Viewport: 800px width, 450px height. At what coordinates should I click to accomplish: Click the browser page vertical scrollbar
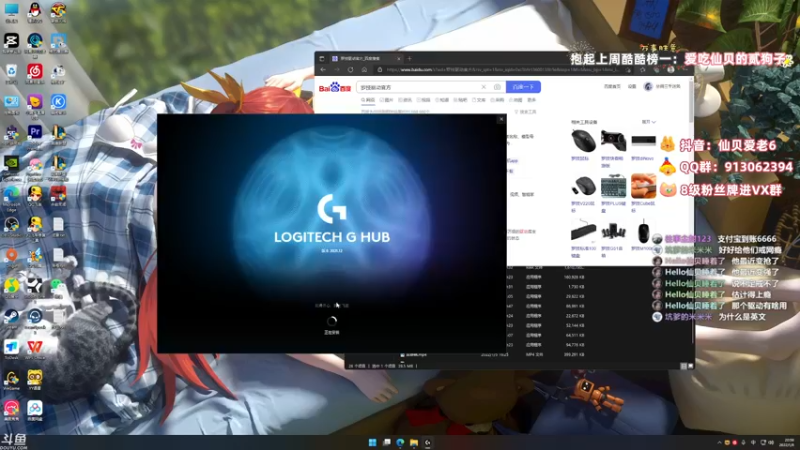tap(691, 102)
